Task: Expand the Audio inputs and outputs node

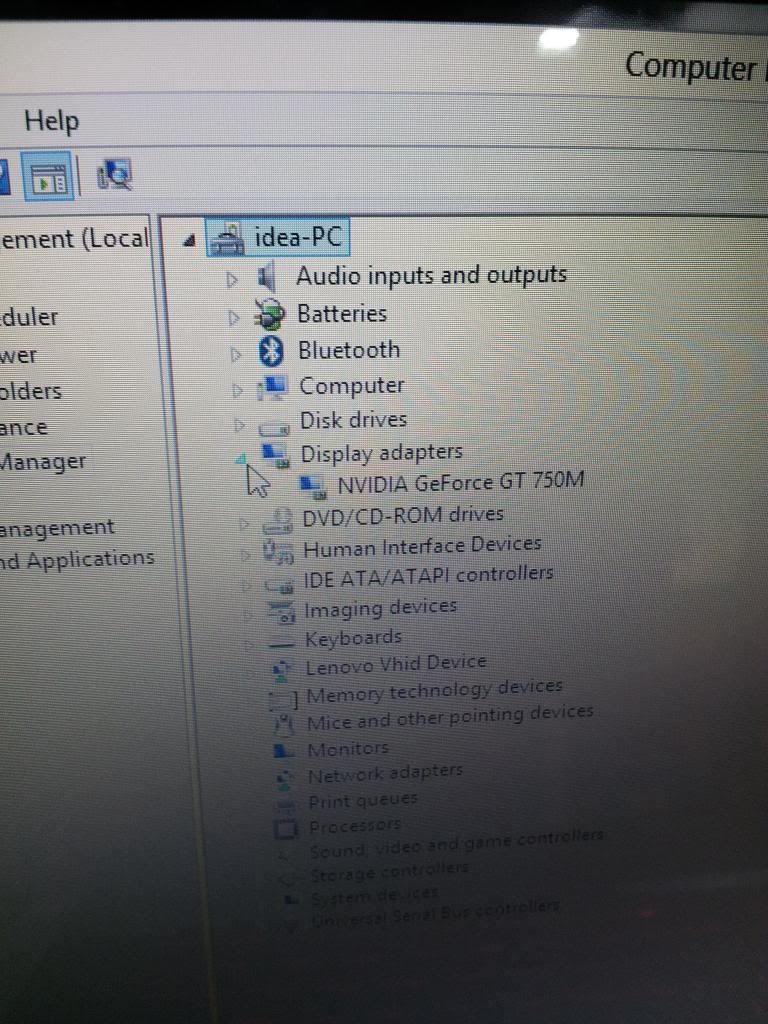Action: click(234, 278)
